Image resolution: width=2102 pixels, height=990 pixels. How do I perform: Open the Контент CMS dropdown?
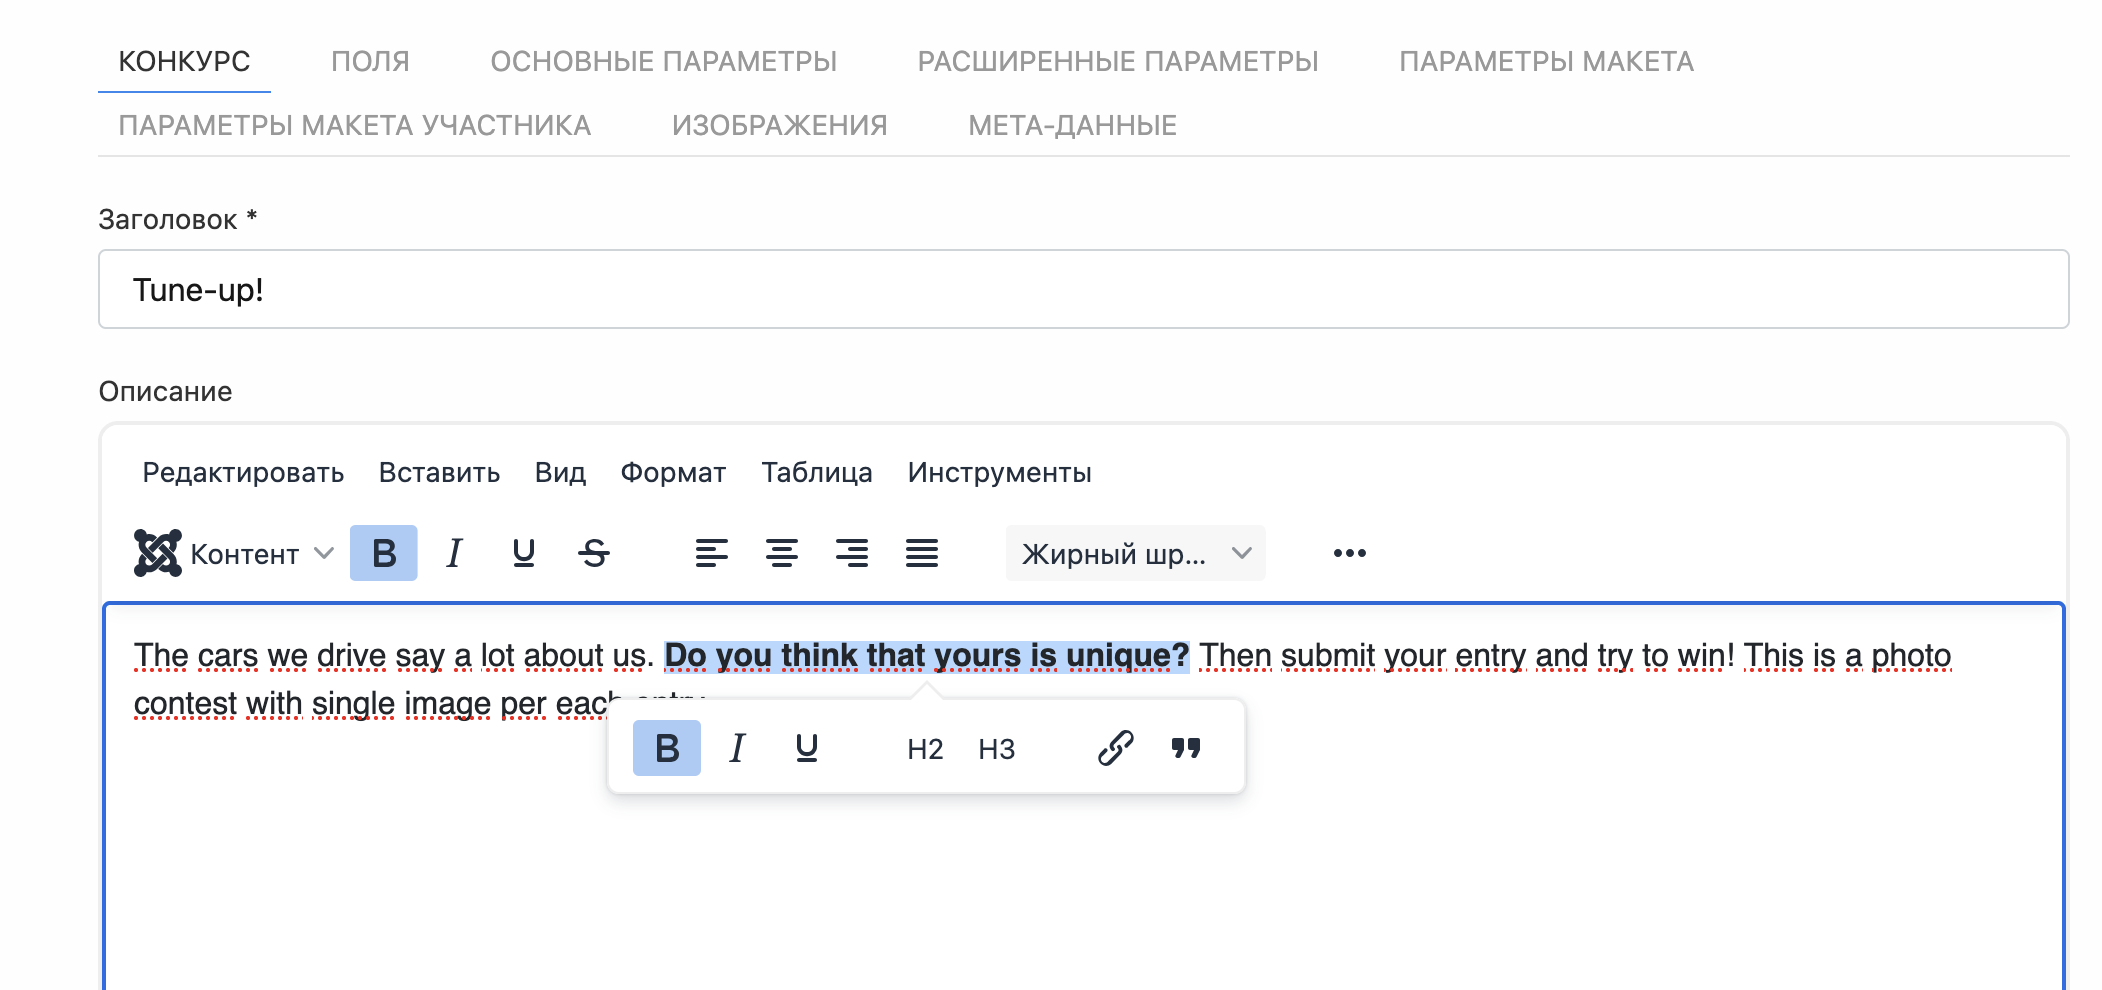235,553
